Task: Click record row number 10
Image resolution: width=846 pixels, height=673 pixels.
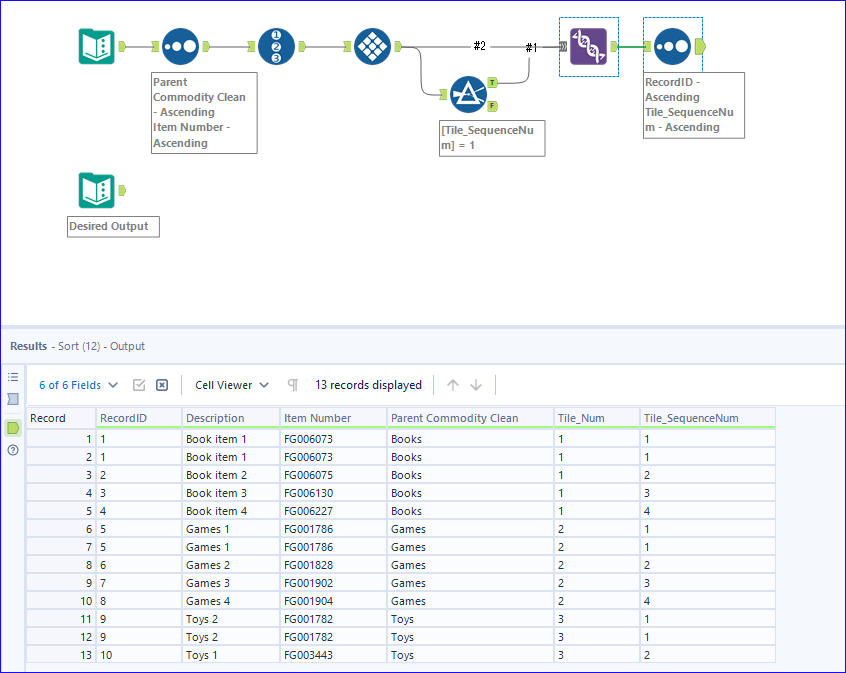Action: click(x=61, y=601)
